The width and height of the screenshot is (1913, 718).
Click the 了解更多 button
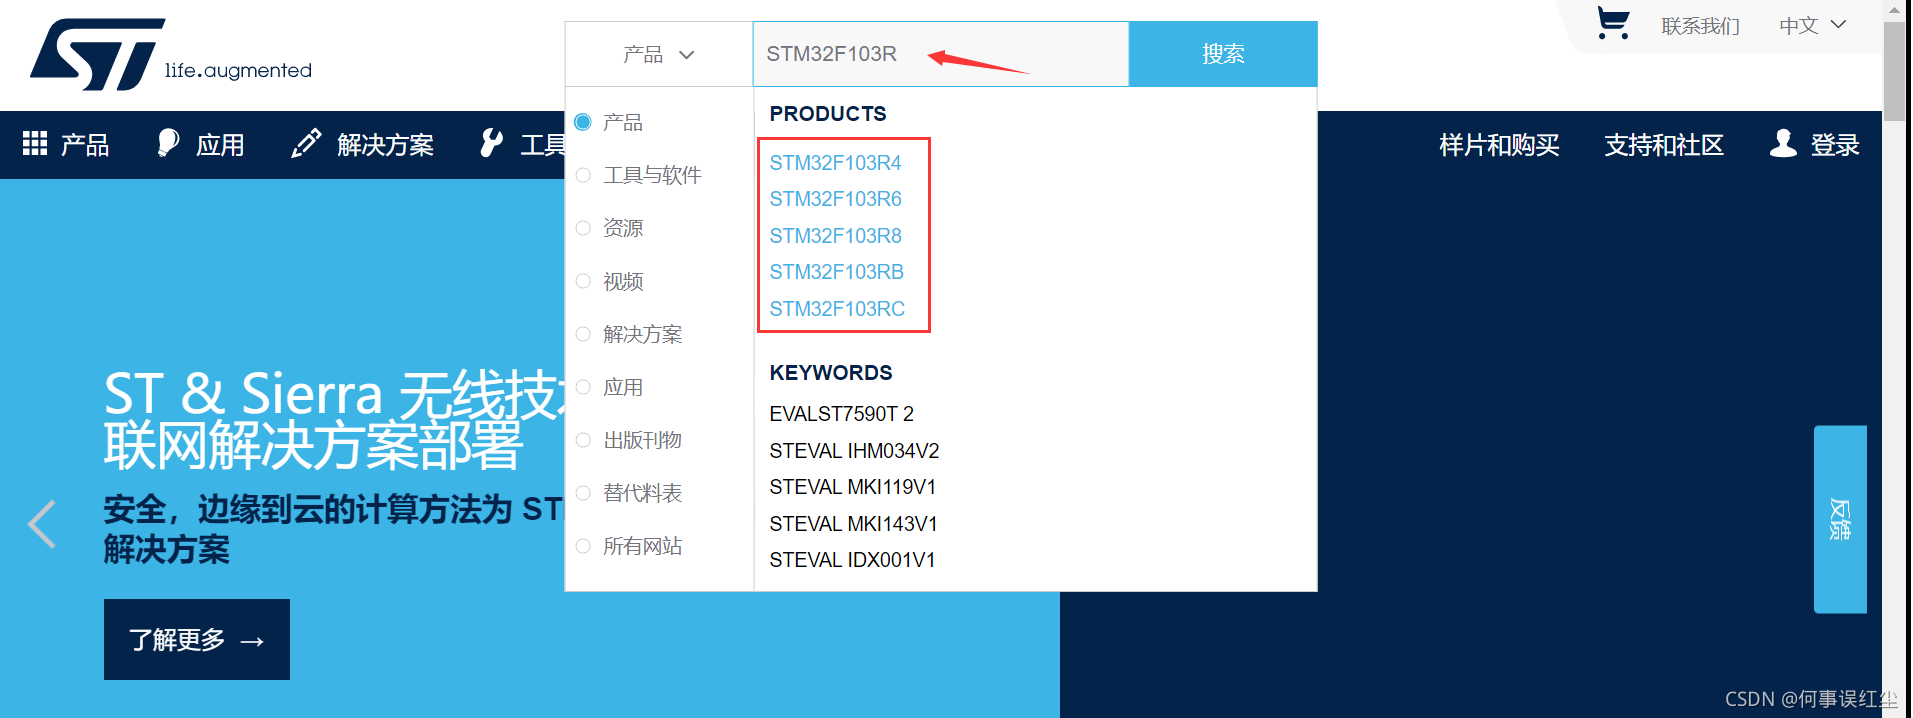pyautogui.click(x=197, y=639)
